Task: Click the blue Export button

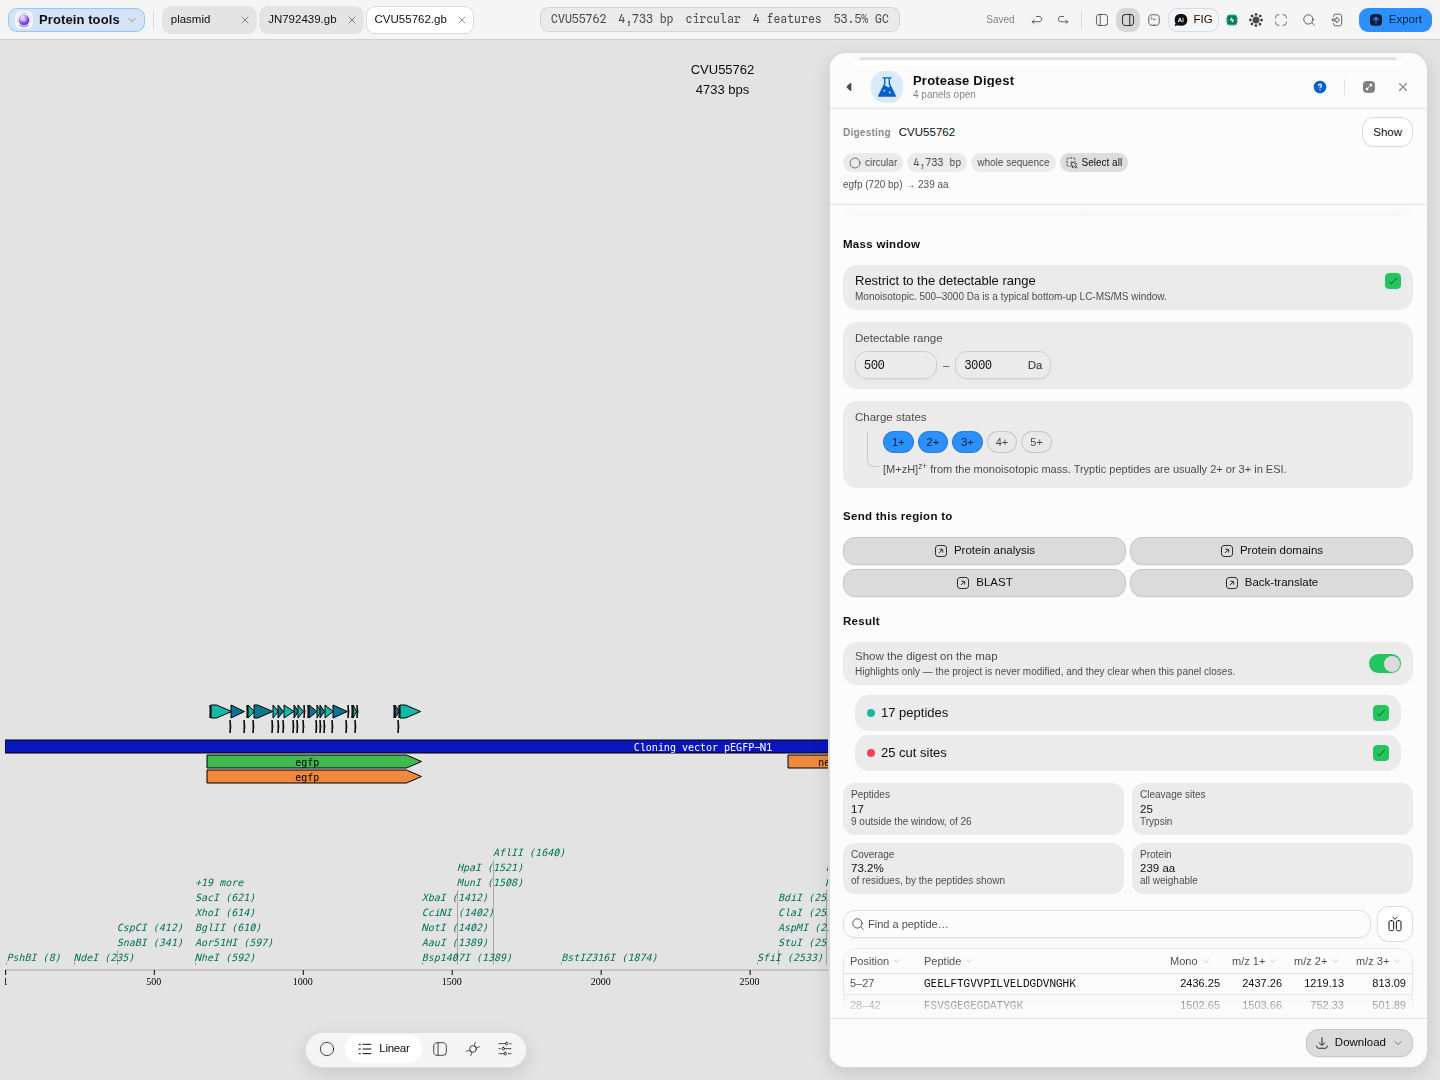Action: coord(1395,20)
